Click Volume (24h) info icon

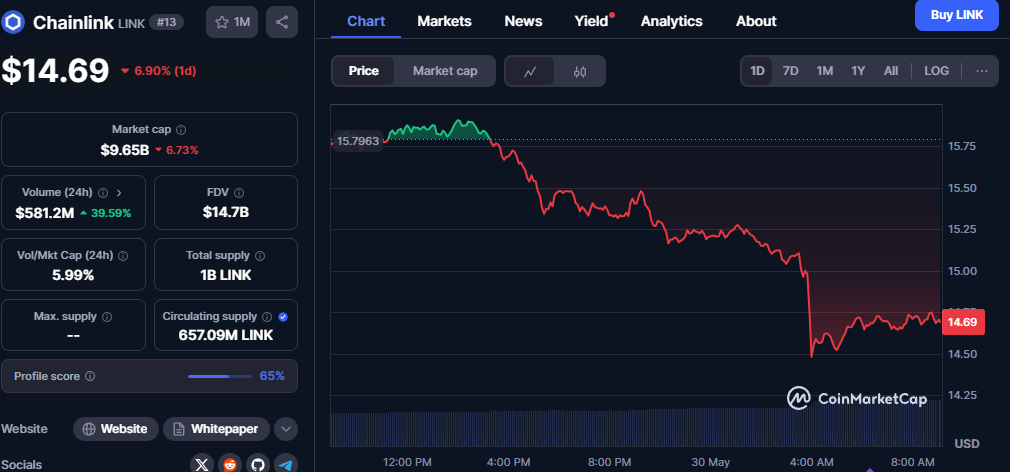104,192
